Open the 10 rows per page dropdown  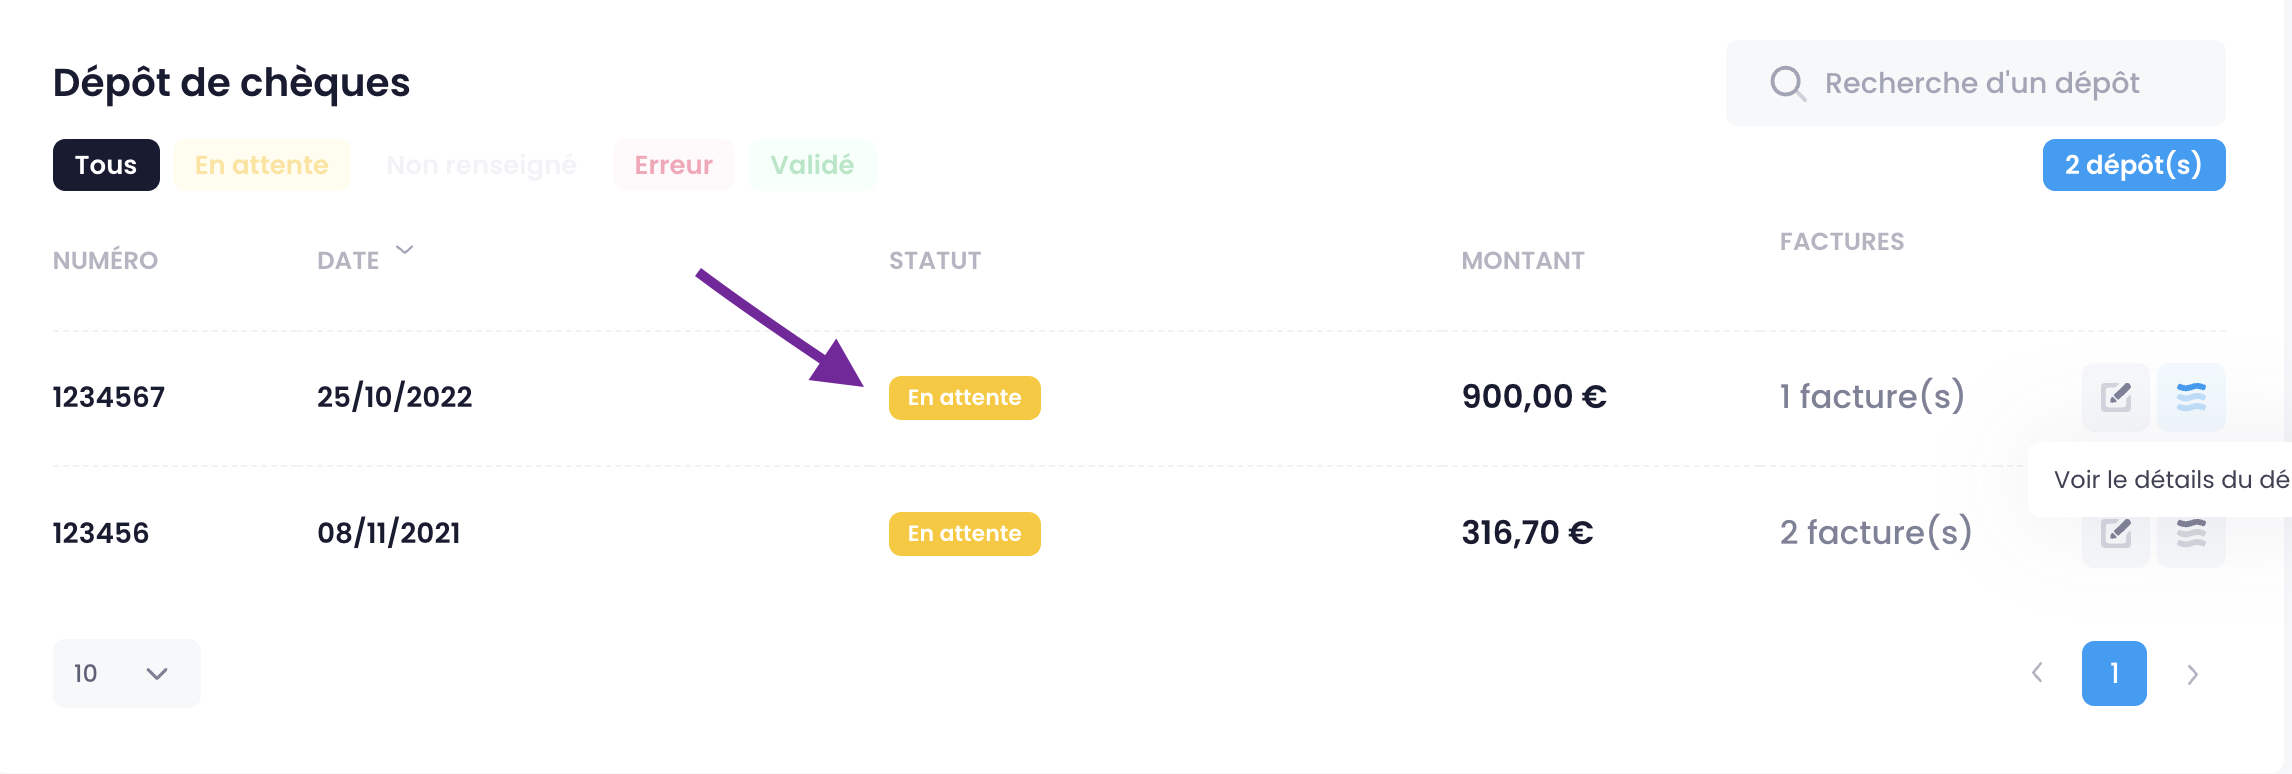(127, 673)
